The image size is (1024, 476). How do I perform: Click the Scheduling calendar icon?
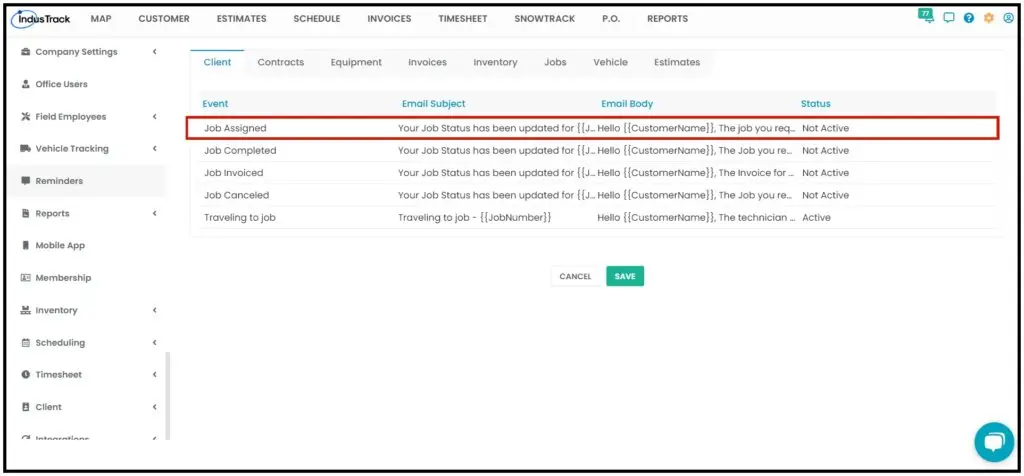point(26,343)
